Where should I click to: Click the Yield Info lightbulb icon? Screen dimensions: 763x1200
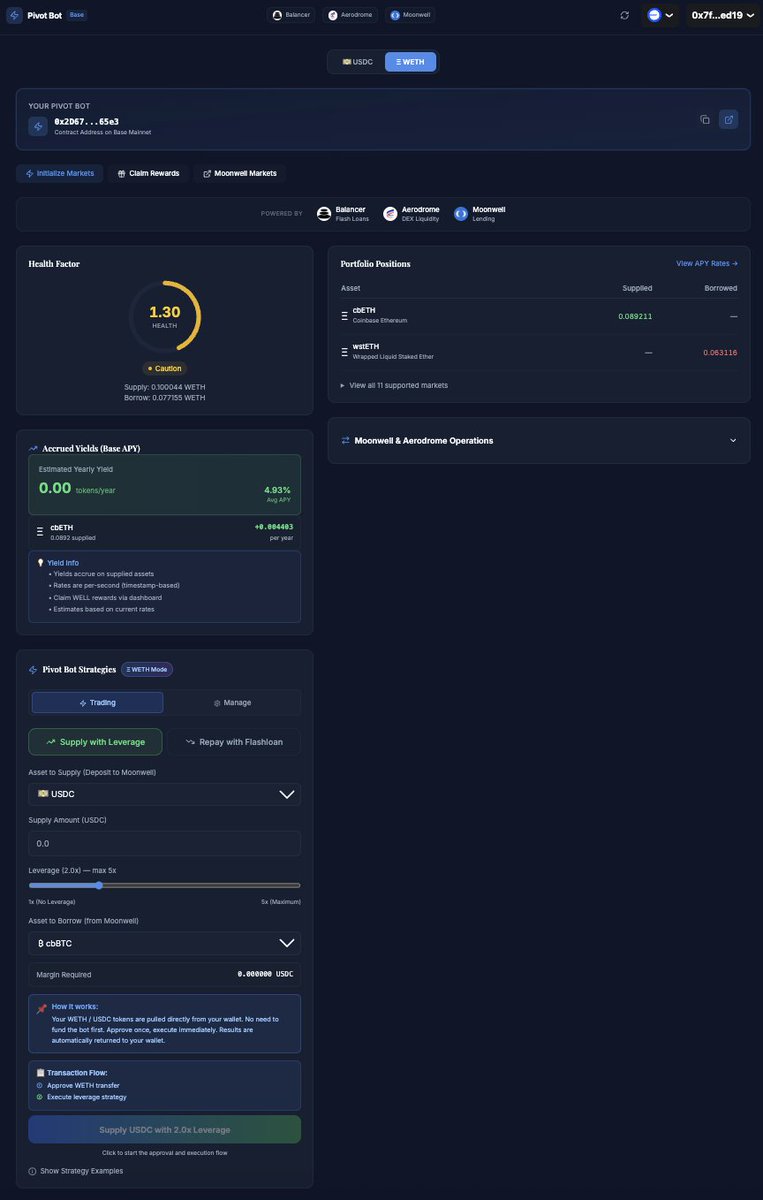pyautogui.click(x=40, y=563)
